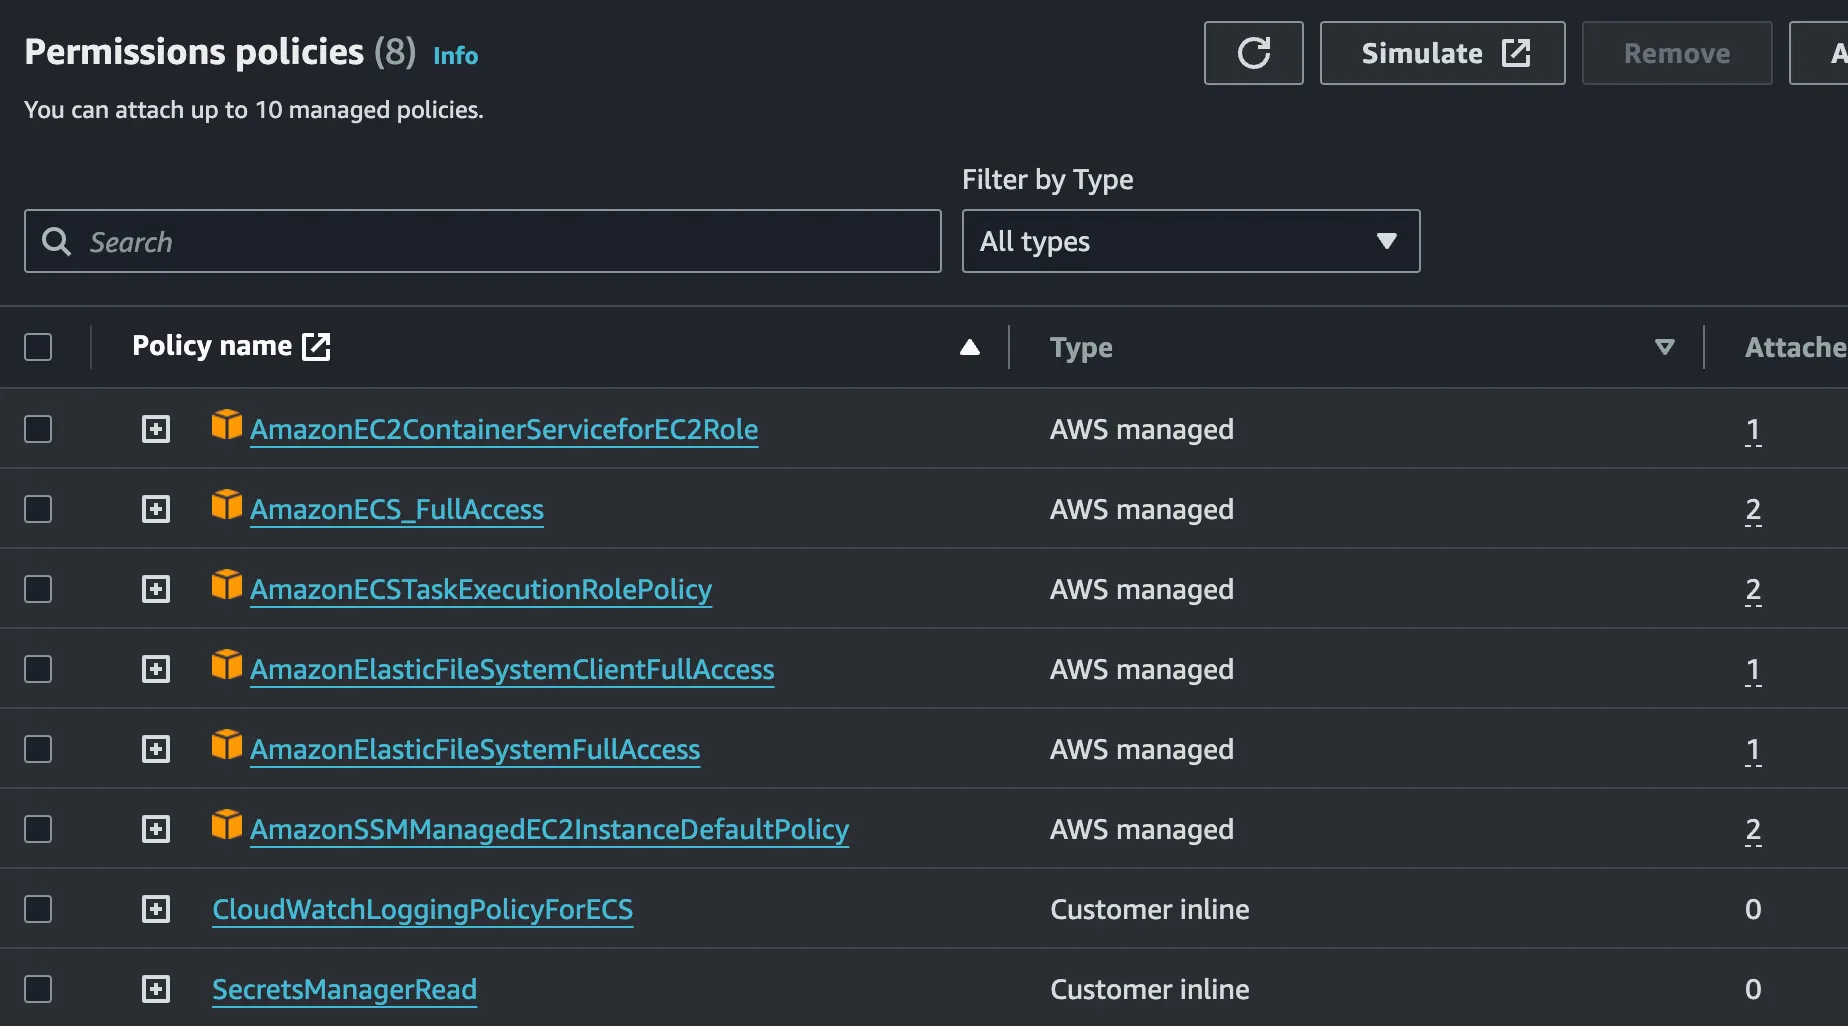Expand the CloudWatchLoggingPolicyForECS row

click(156, 909)
